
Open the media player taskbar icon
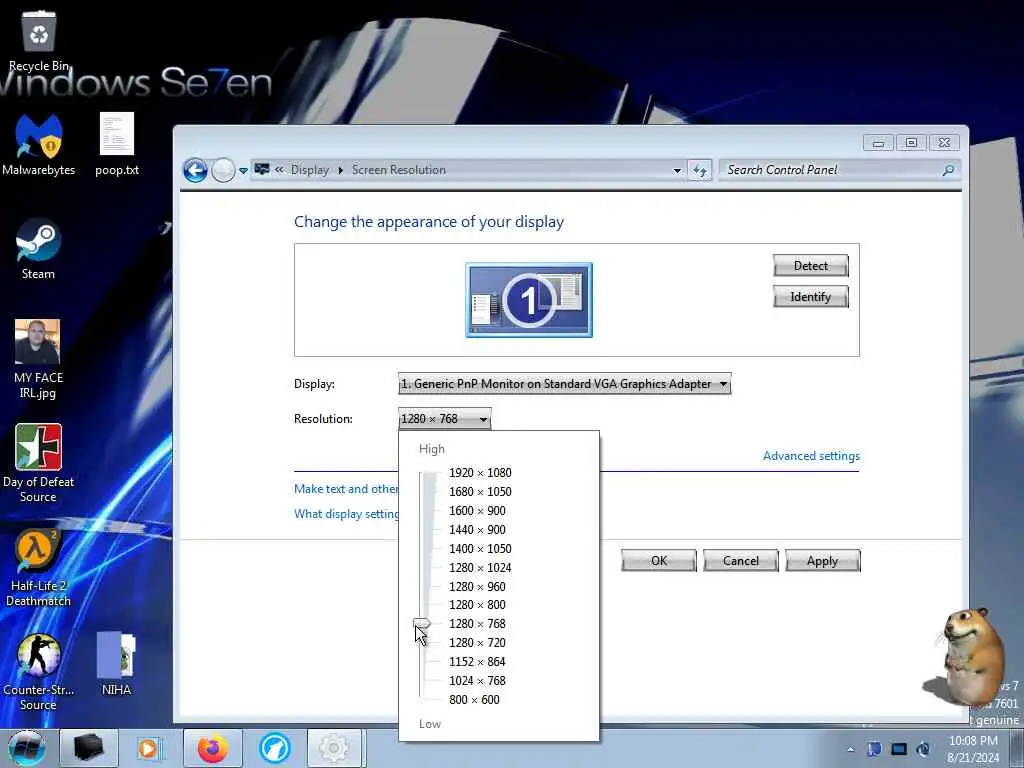(x=149, y=748)
